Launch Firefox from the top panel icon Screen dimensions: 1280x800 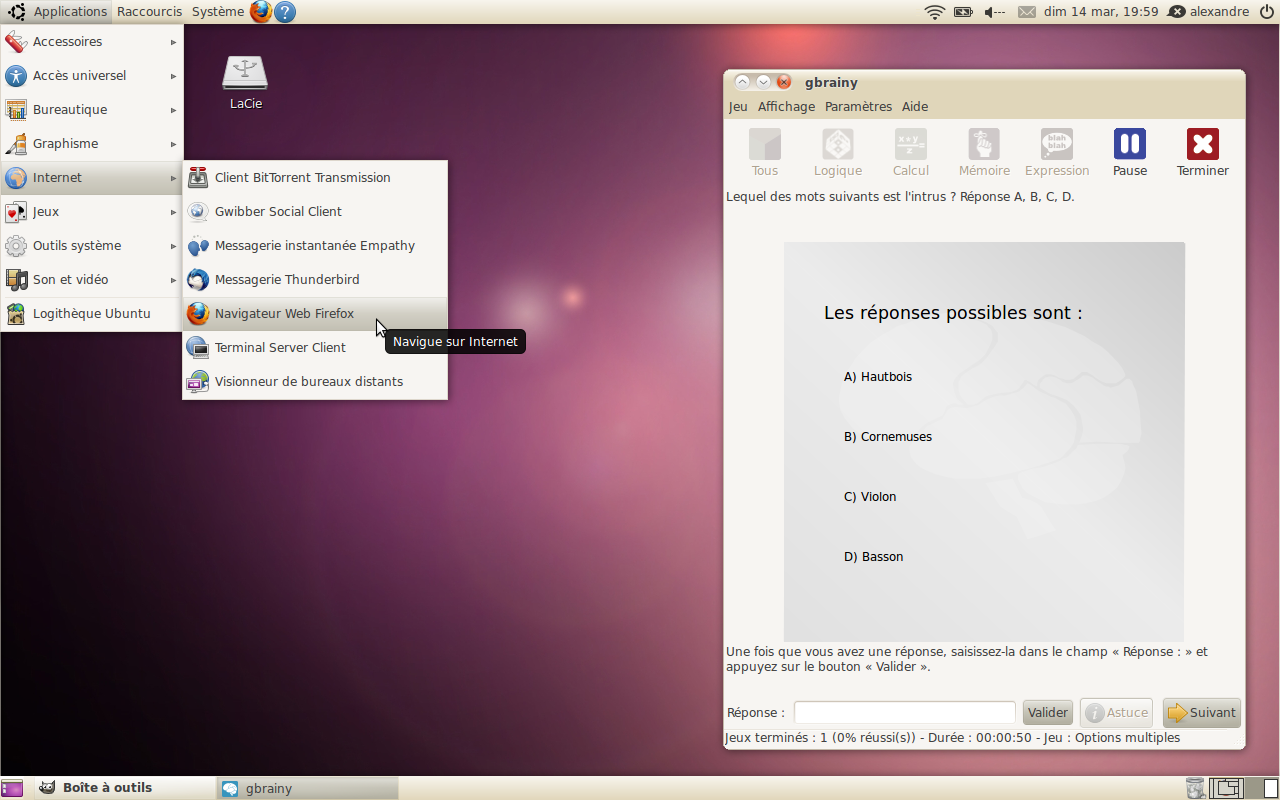click(261, 12)
